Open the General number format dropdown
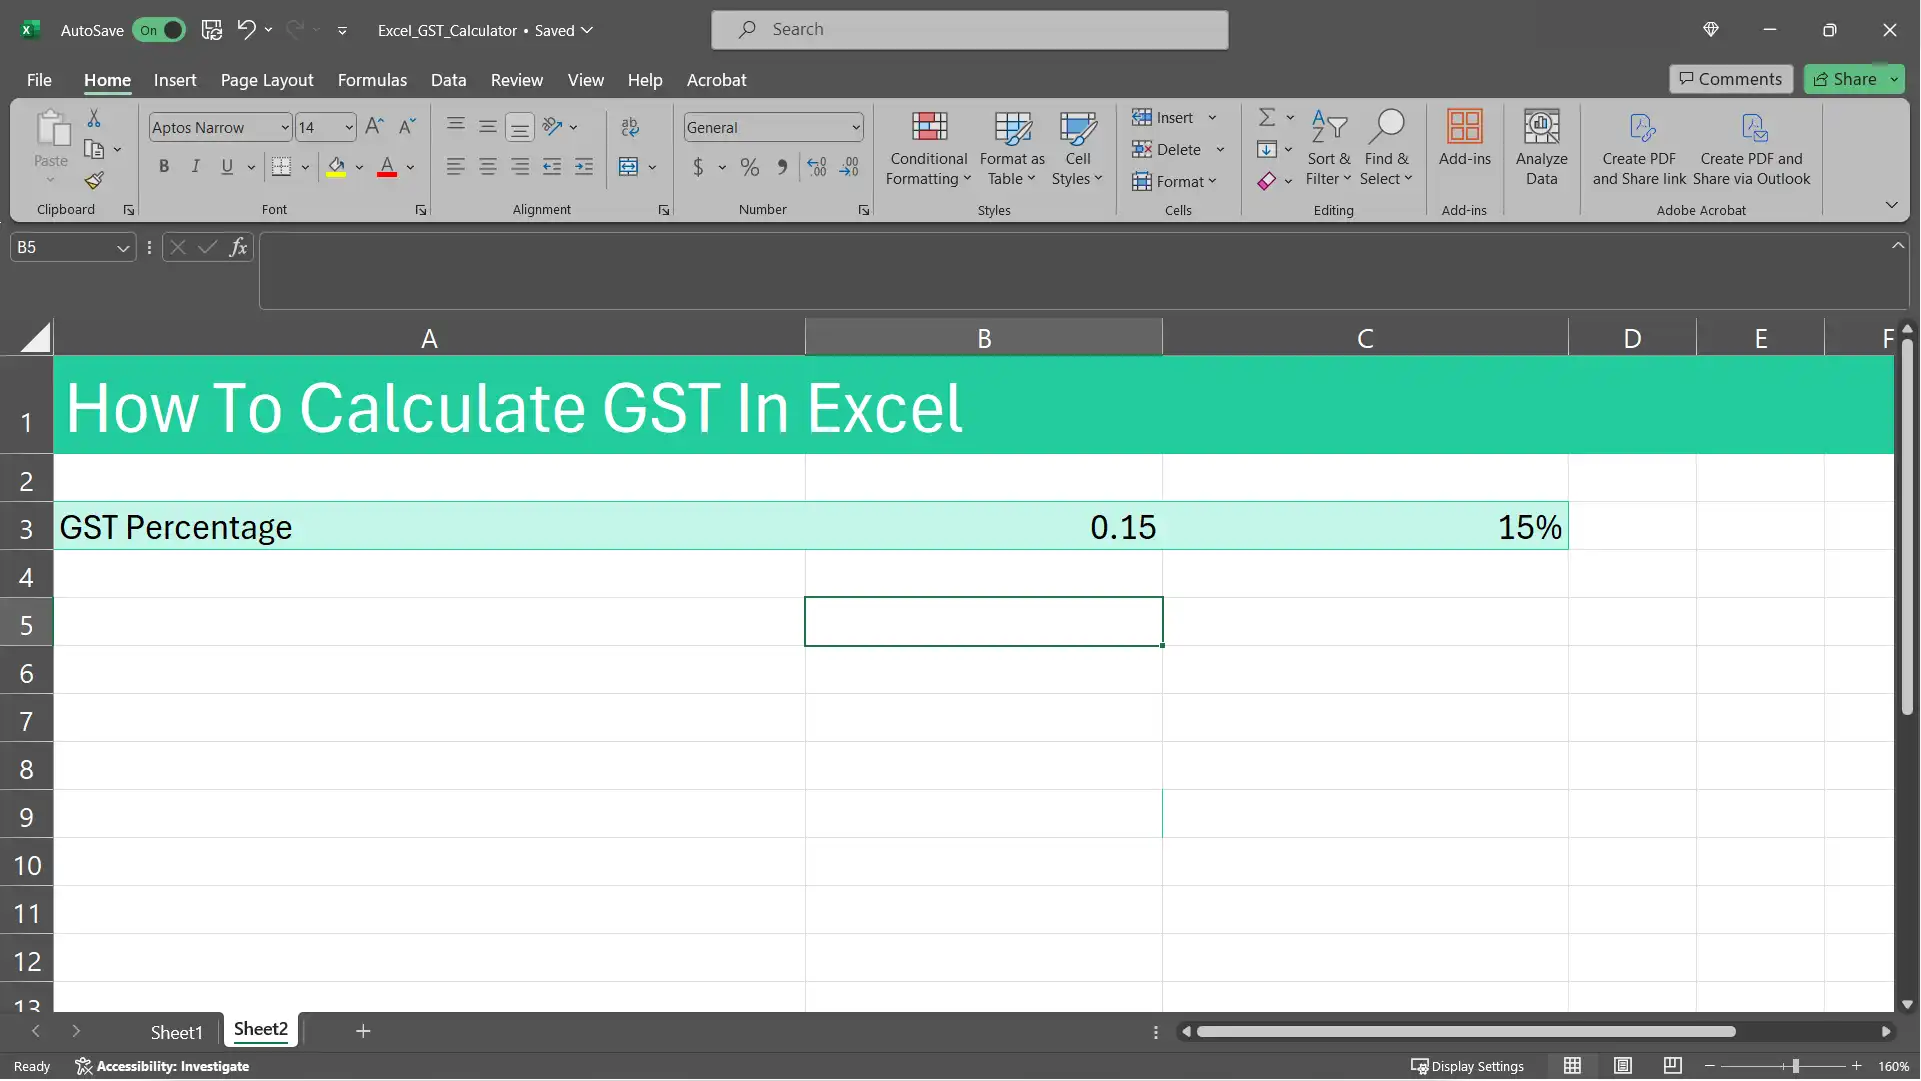 (x=856, y=127)
